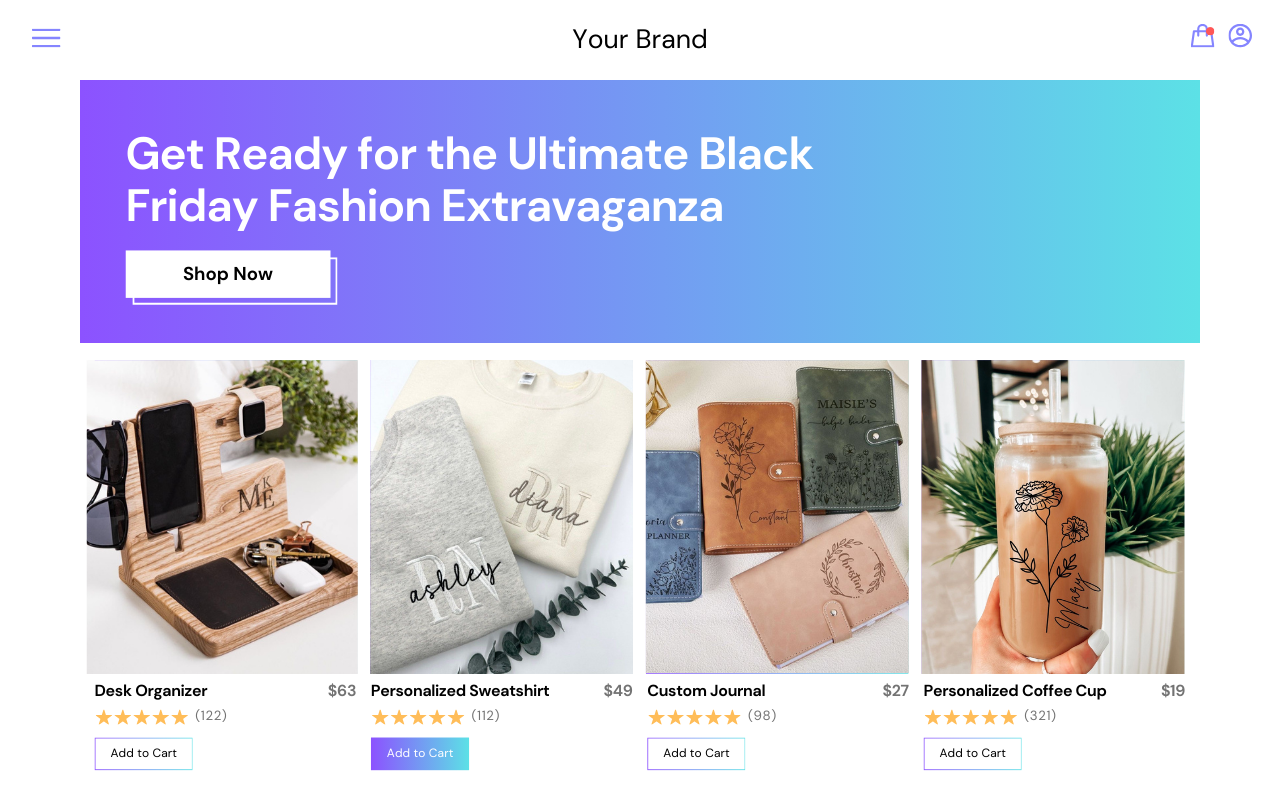The image size is (1280, 800).
Task: Click the Desk Organizer star rating
Action: [x=141, y=717]
